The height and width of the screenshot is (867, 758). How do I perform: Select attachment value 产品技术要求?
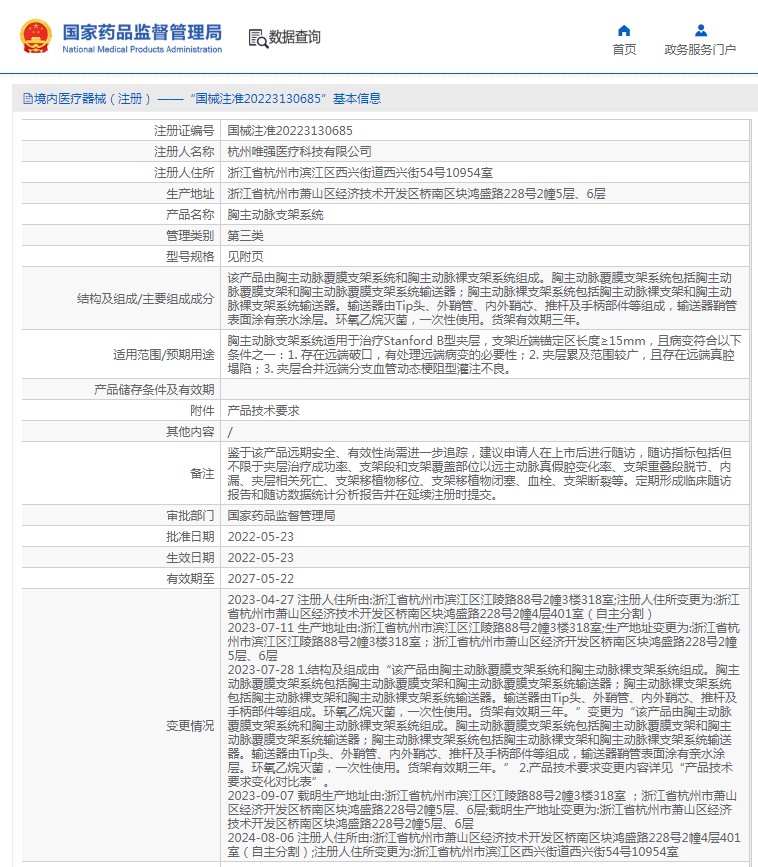tap(263, 411)
